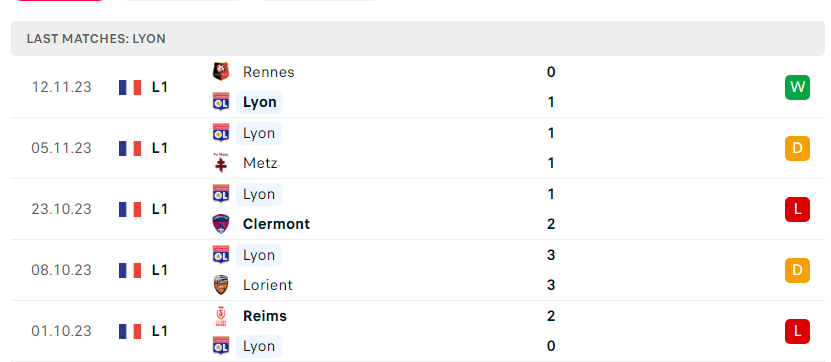Select the bold Lyon name under Rennes

click(260, 102)
